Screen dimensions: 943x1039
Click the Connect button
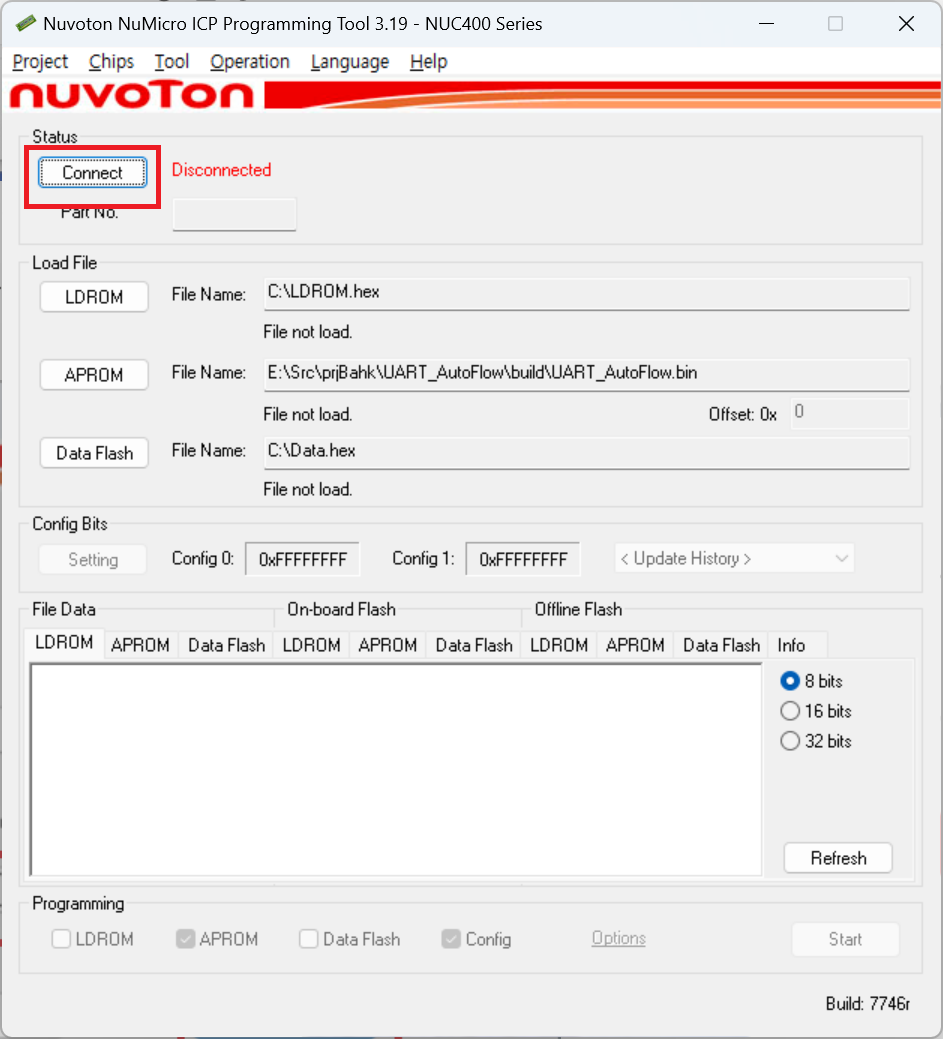tap(93, 173)
